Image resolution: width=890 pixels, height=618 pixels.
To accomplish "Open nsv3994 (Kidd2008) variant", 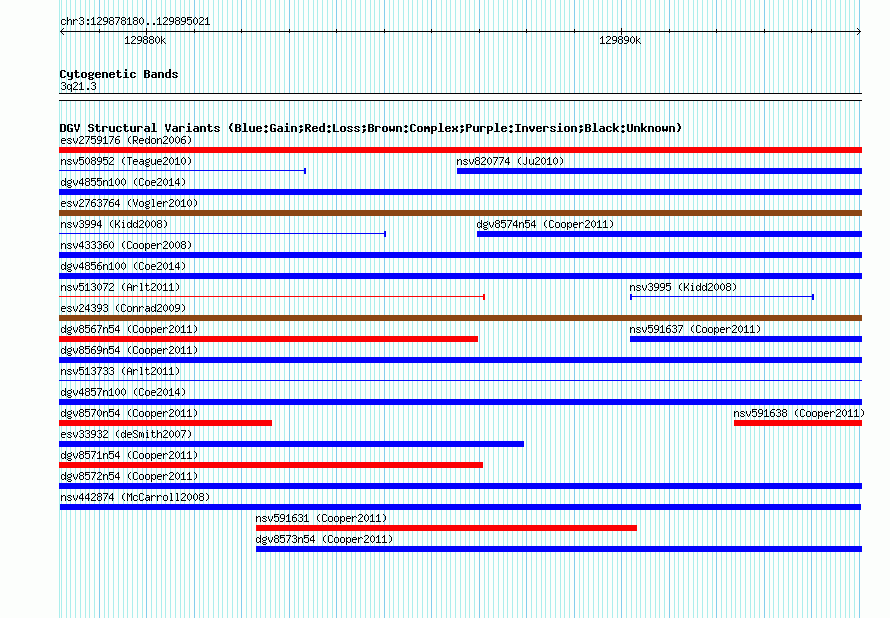I will pos(114,224).
